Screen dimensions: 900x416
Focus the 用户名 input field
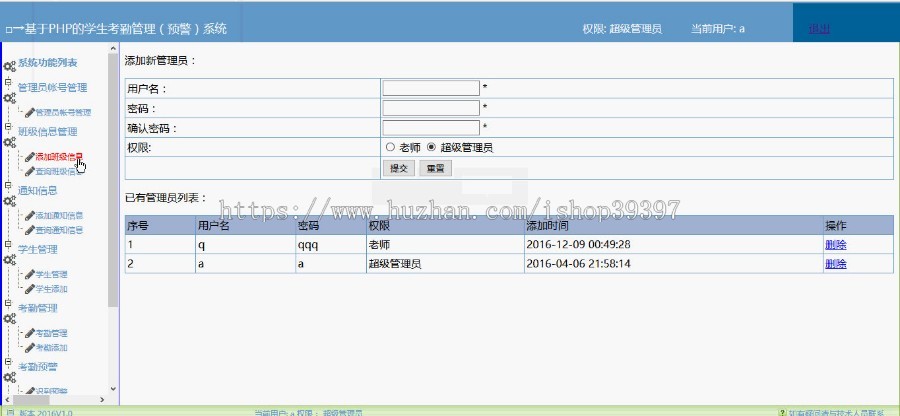click(x=431, y=88)
